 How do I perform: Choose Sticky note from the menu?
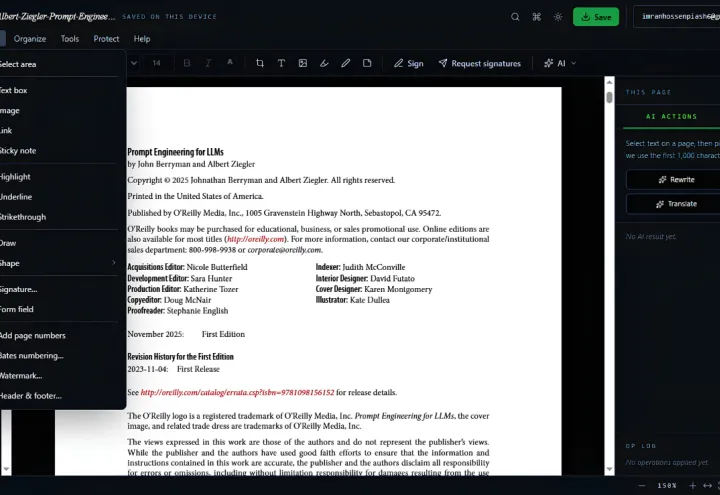tap(61, 151)
